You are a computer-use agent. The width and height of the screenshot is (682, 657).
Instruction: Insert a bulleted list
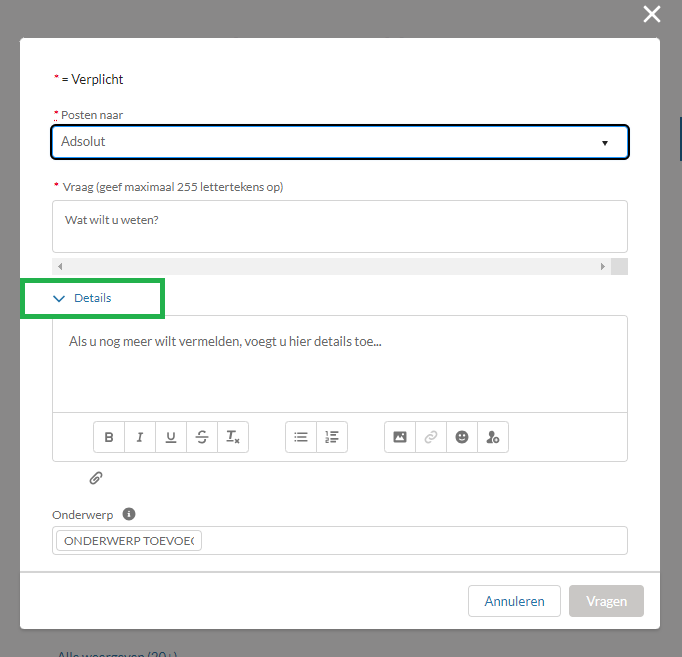pyautogui.click(x=301, y=437)
